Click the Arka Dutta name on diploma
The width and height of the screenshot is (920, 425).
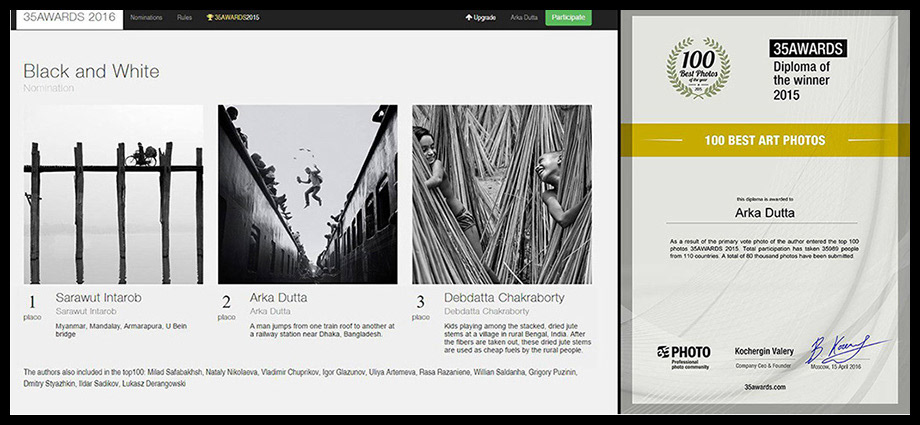(765, 213)
